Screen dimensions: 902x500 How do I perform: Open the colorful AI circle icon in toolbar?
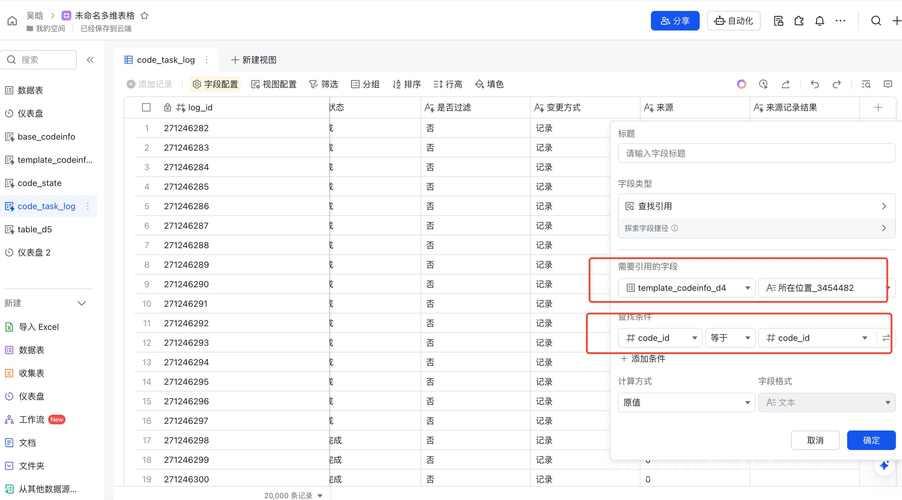pyautogui.click(x=742, y=84)
